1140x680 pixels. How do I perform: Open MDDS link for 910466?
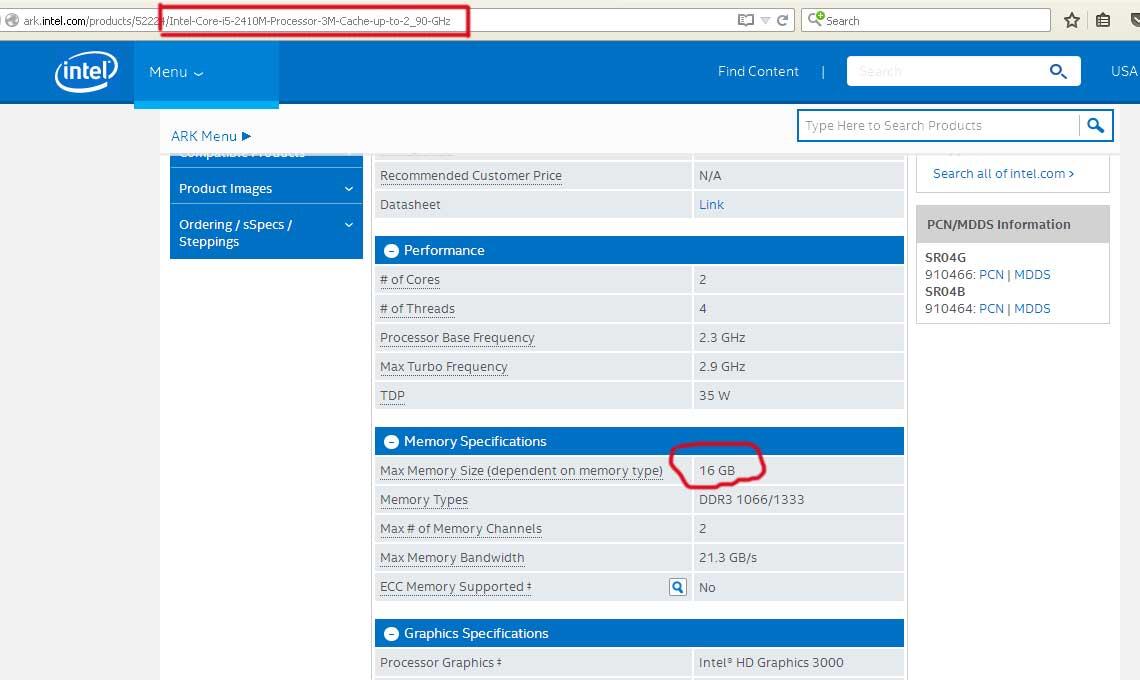[x=1032, y=274]
